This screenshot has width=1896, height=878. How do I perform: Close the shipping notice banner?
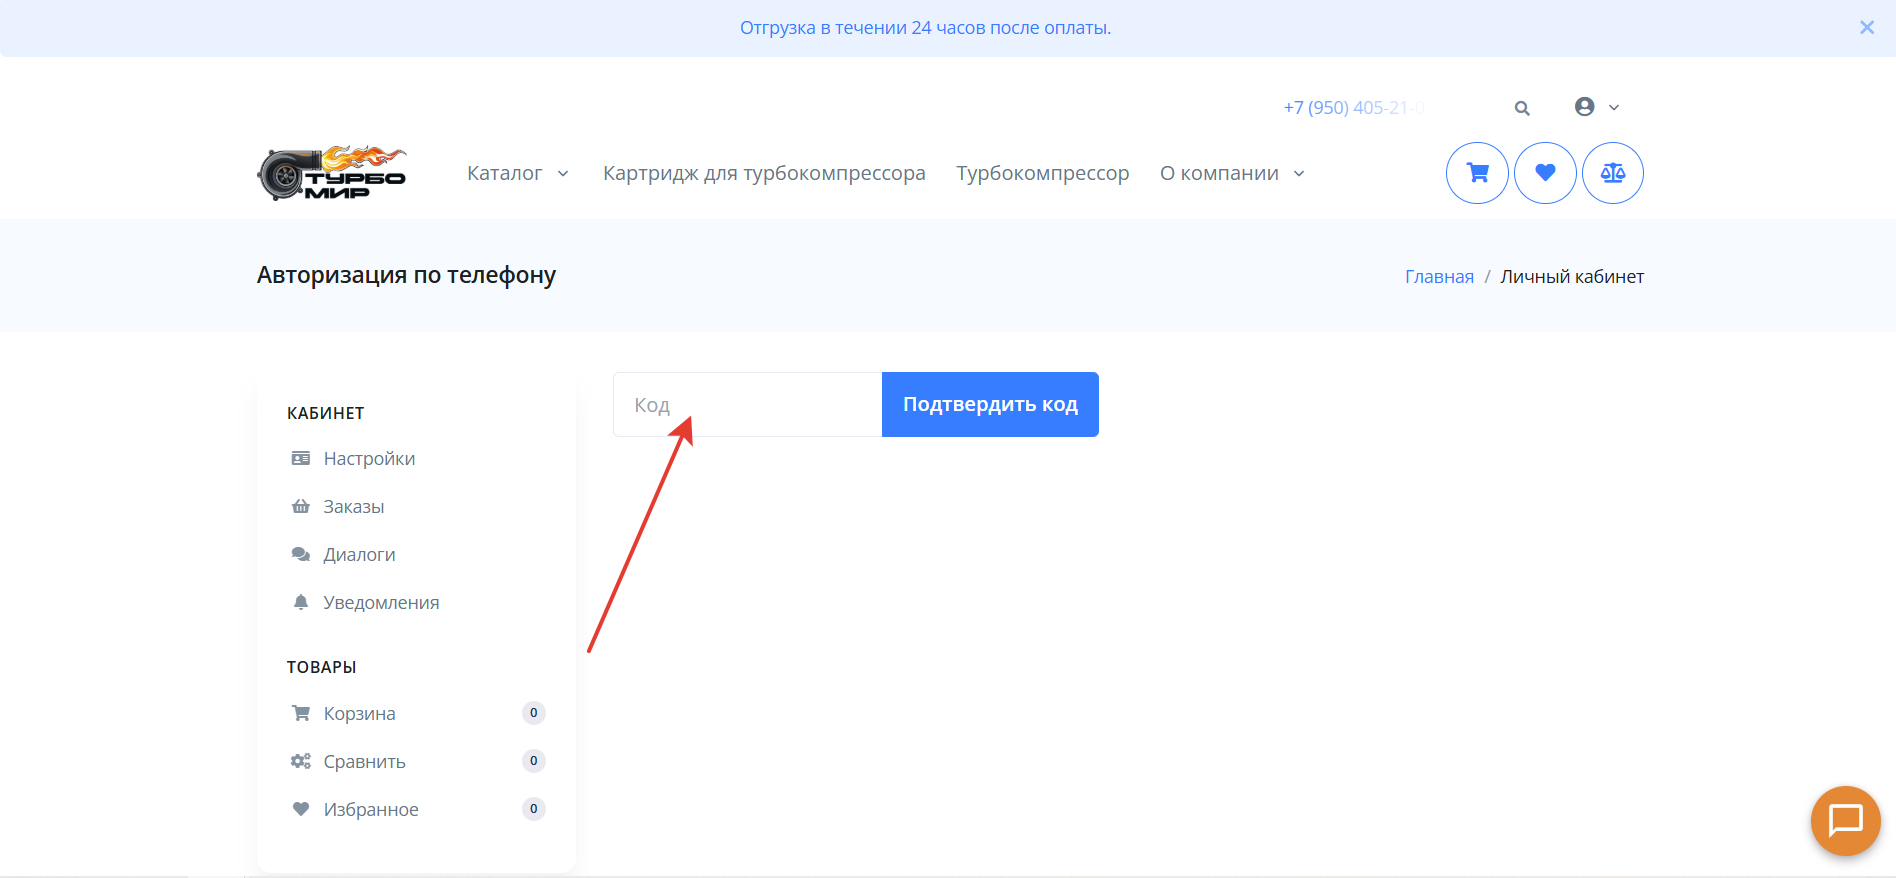click(1866, 28)
